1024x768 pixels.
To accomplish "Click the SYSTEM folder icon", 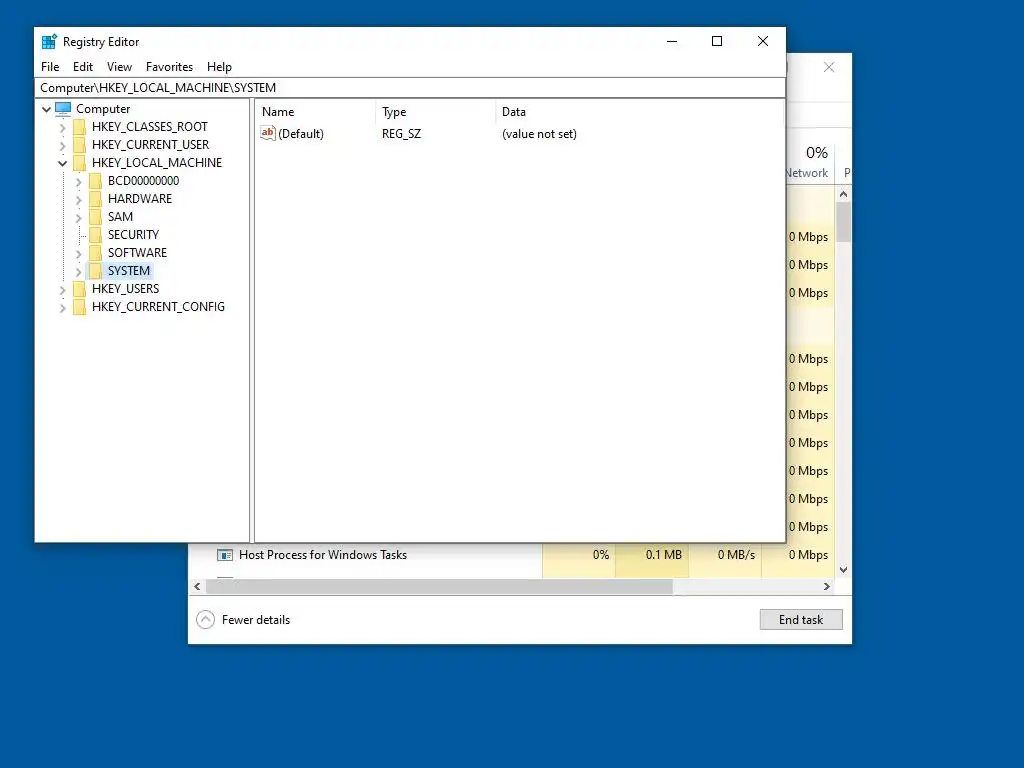I will [x=95, y=270].
